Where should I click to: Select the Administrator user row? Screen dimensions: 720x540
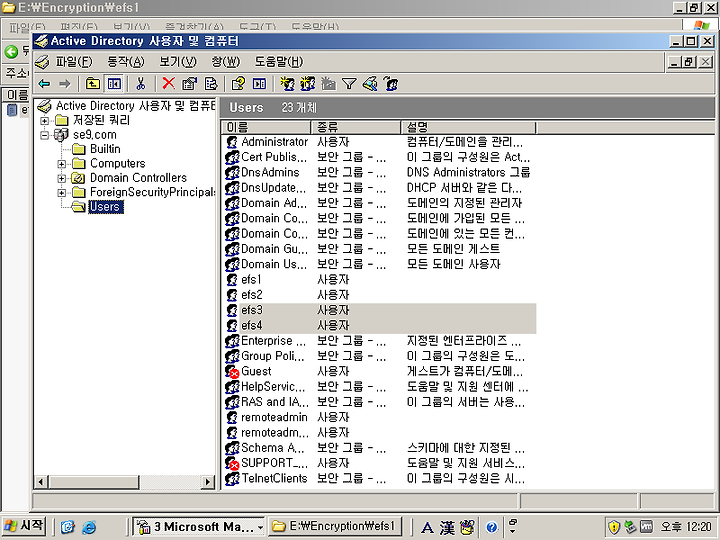click(380, 142)
